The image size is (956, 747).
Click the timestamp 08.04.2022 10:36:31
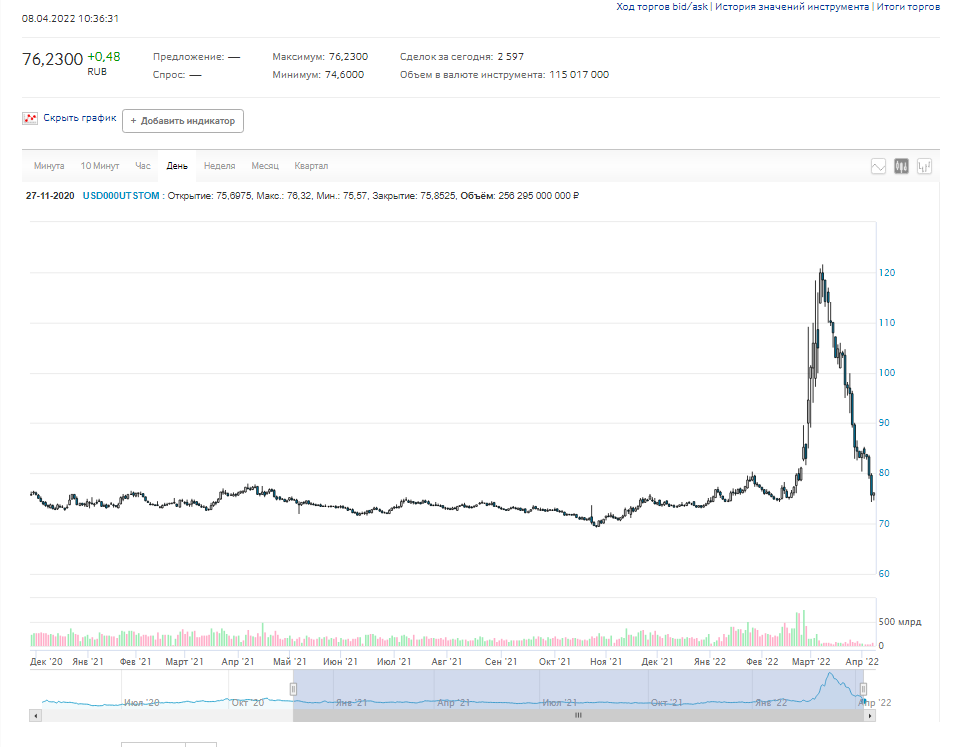click(x=70, y=18)
